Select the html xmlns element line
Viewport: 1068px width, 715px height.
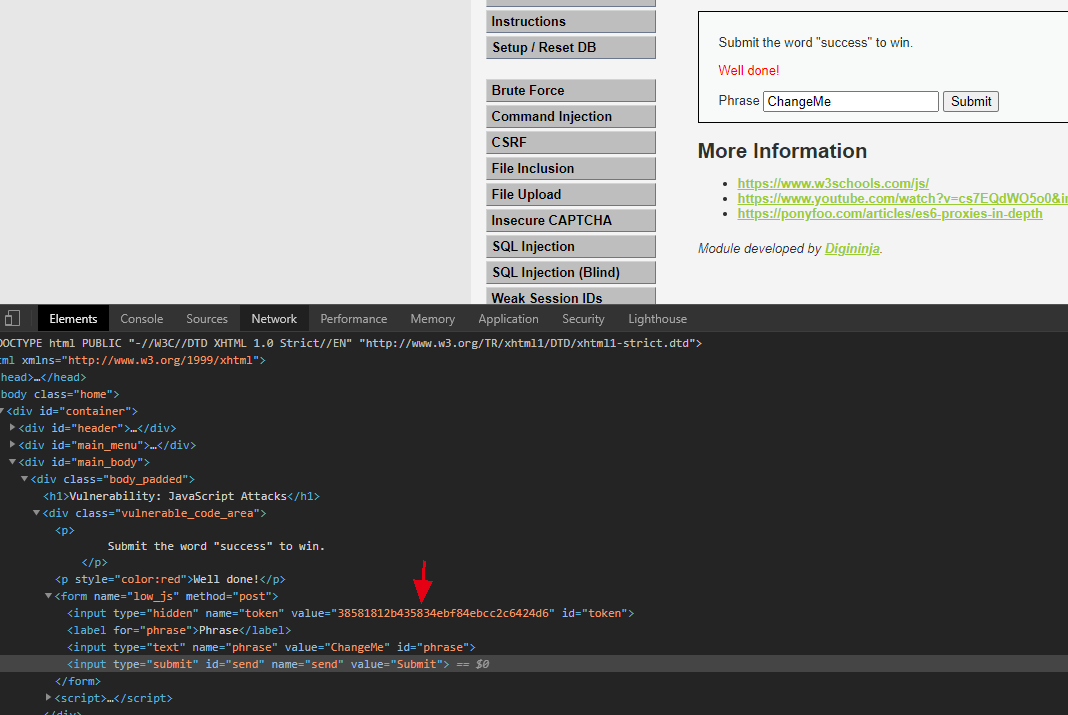(133, 360)
